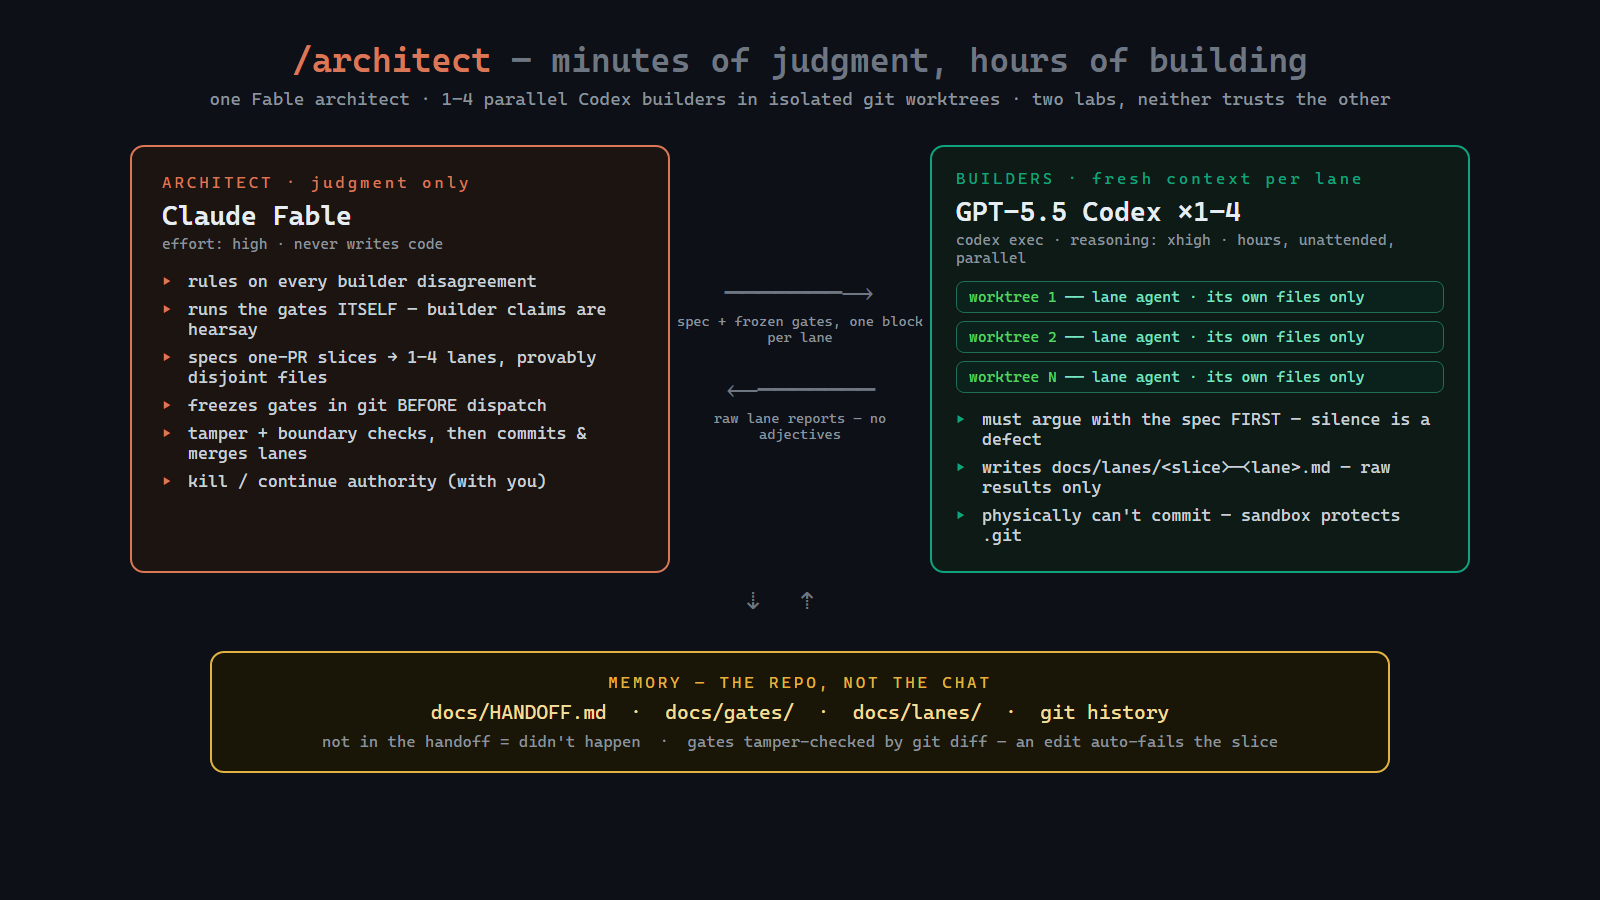Click the 'Claude Fable' heading
Image resolution: width=1600 pixels, height=900 pixels.
pos(257,216)
